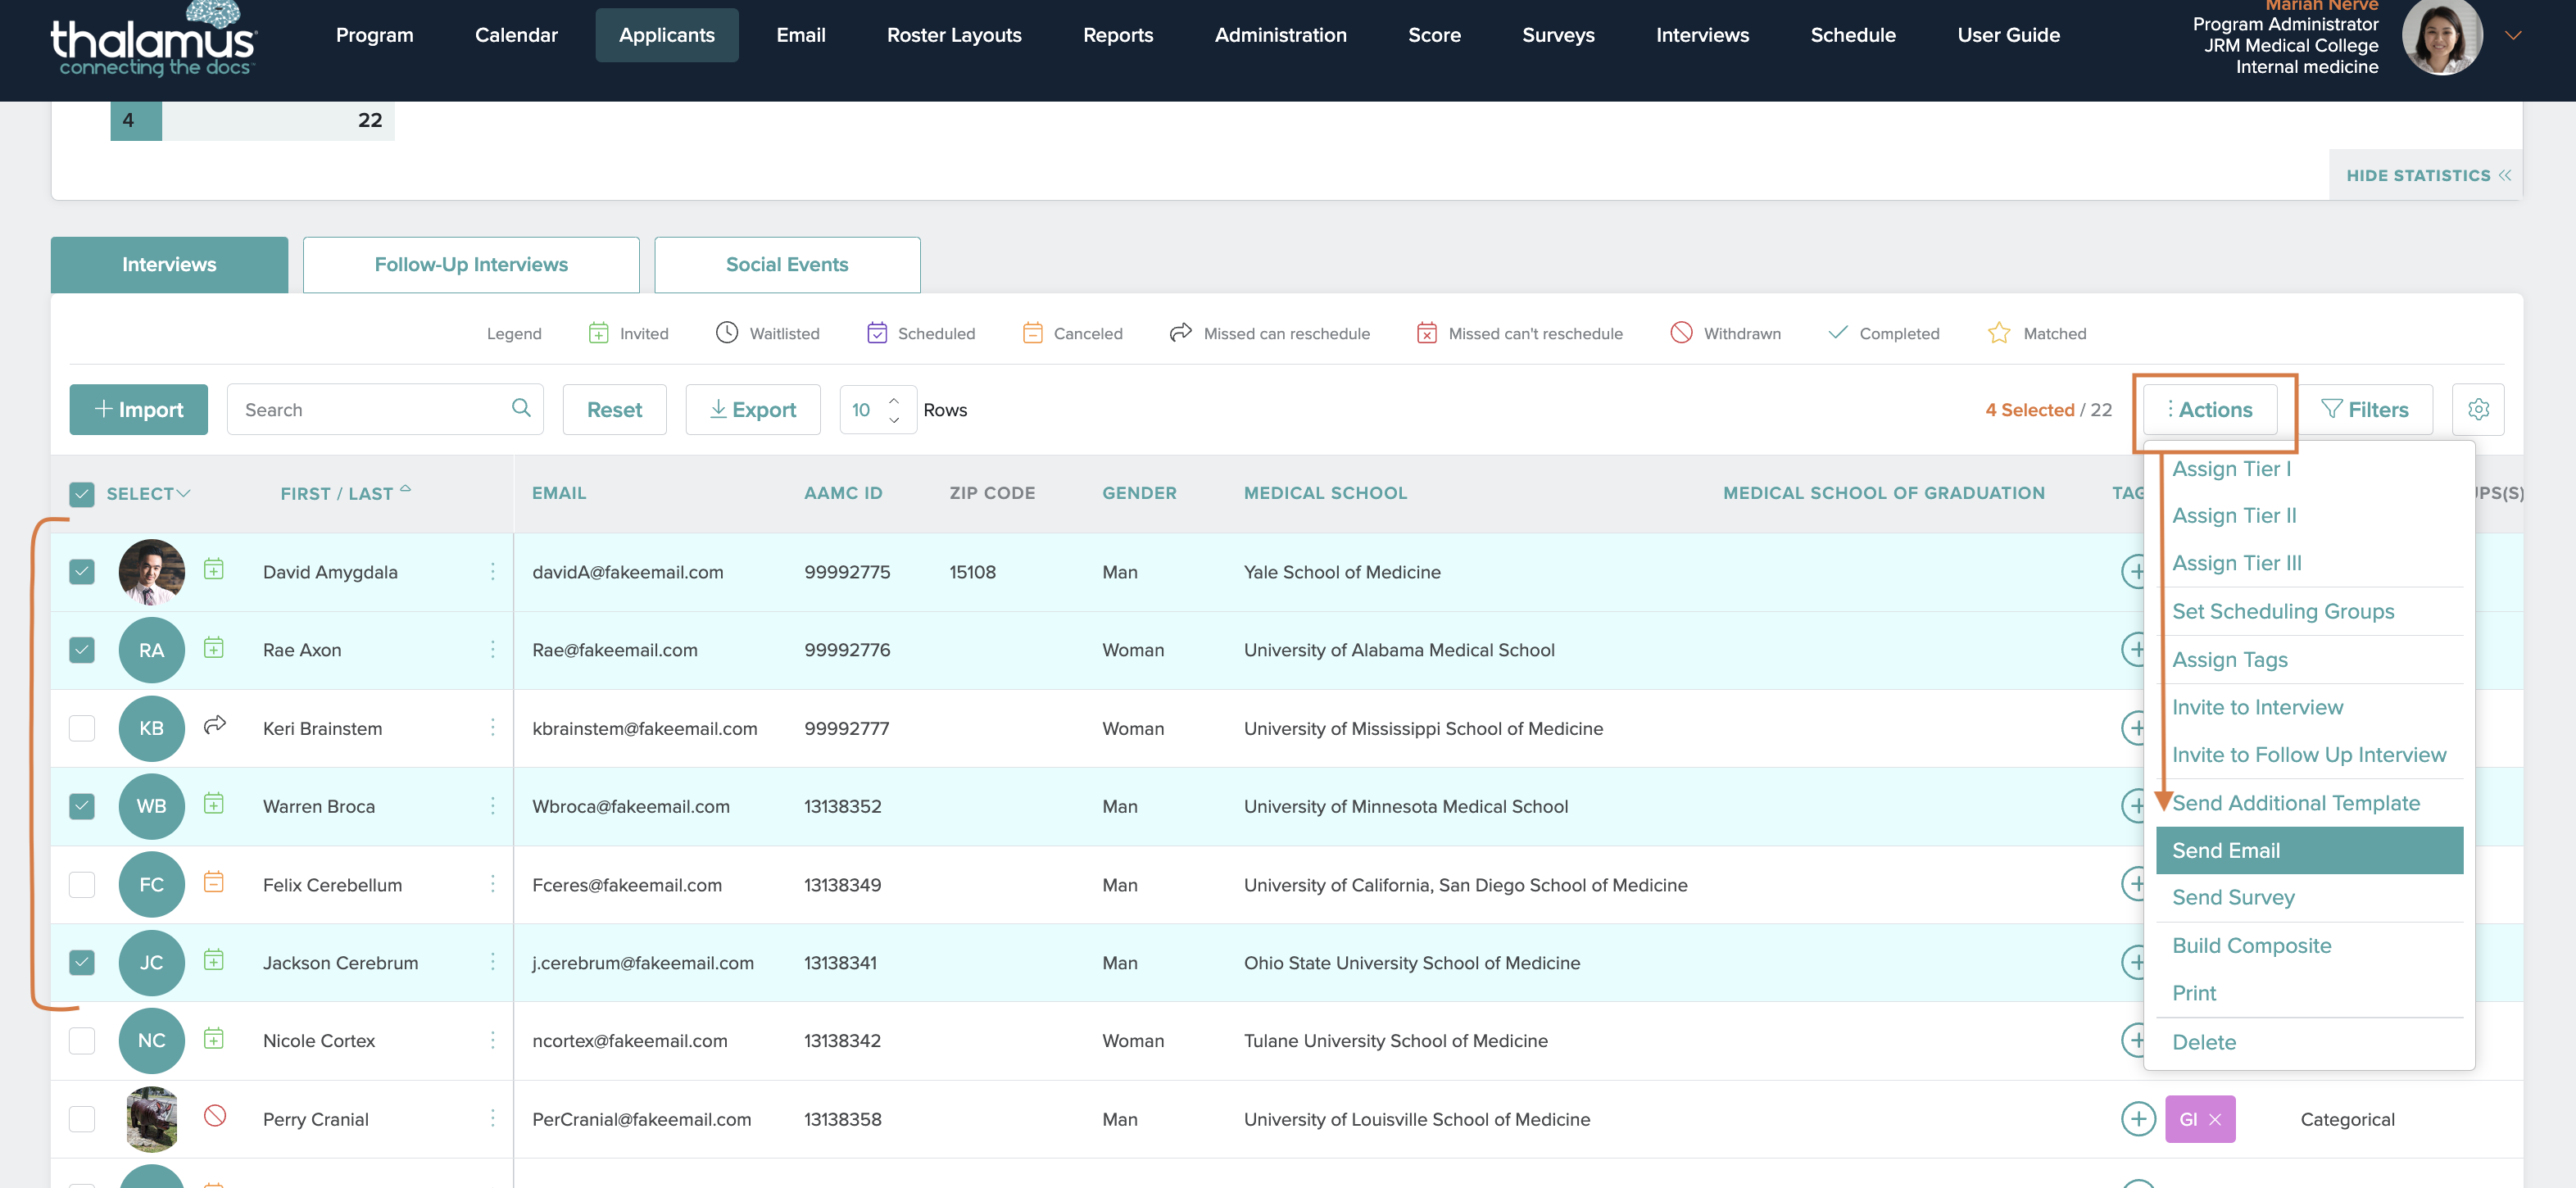Click the Waitlisted clock legend icon
Image resolution: width=2576 pixels, height=1188 pixels.
(727, 332)
